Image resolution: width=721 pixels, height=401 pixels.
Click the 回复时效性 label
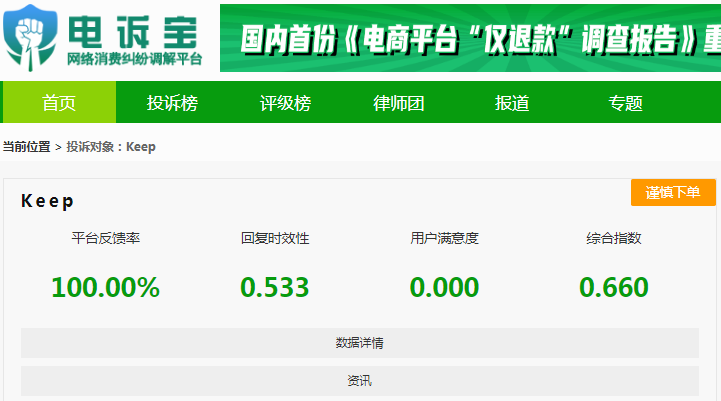275,238
